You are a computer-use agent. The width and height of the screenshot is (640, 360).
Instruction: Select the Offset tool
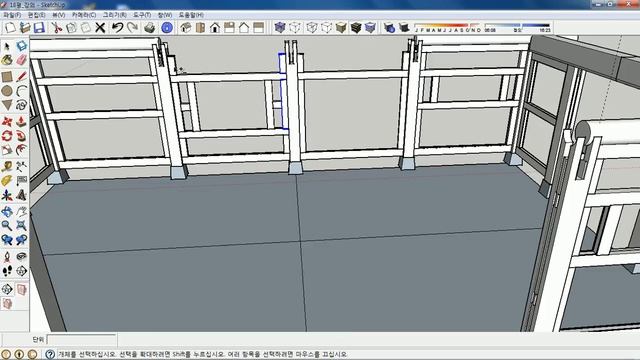click(x=22, y=150)
